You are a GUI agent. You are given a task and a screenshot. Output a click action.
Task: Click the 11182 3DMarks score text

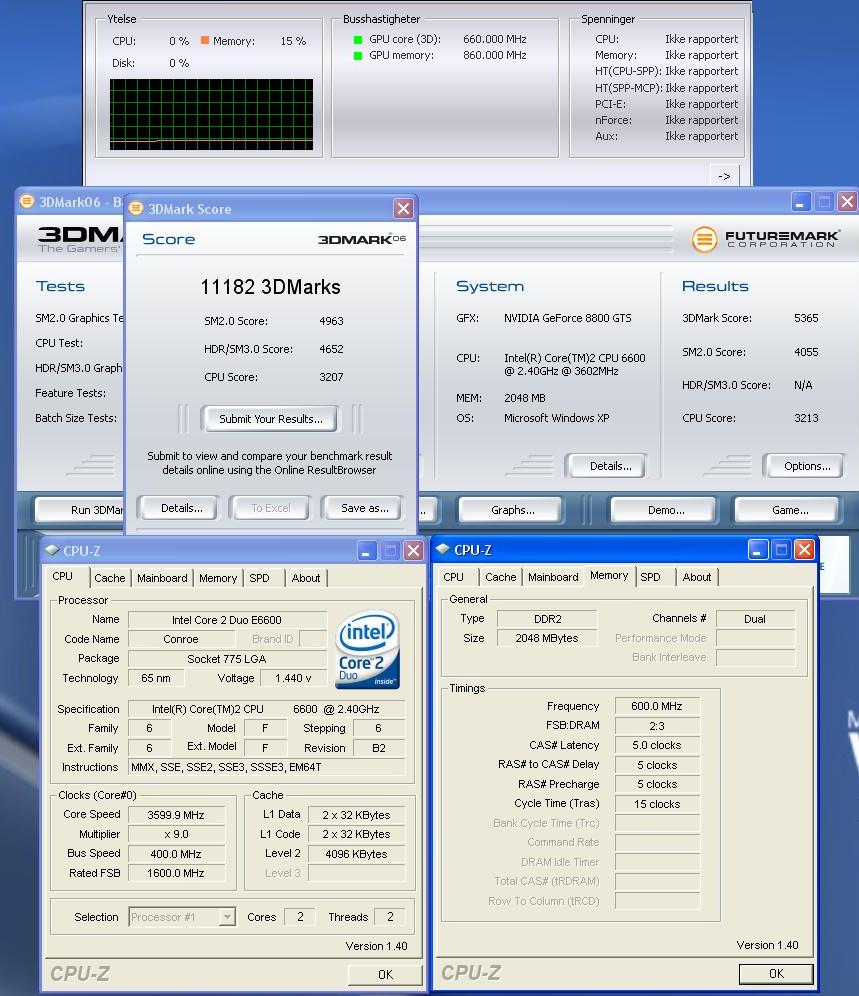(271, 287)
